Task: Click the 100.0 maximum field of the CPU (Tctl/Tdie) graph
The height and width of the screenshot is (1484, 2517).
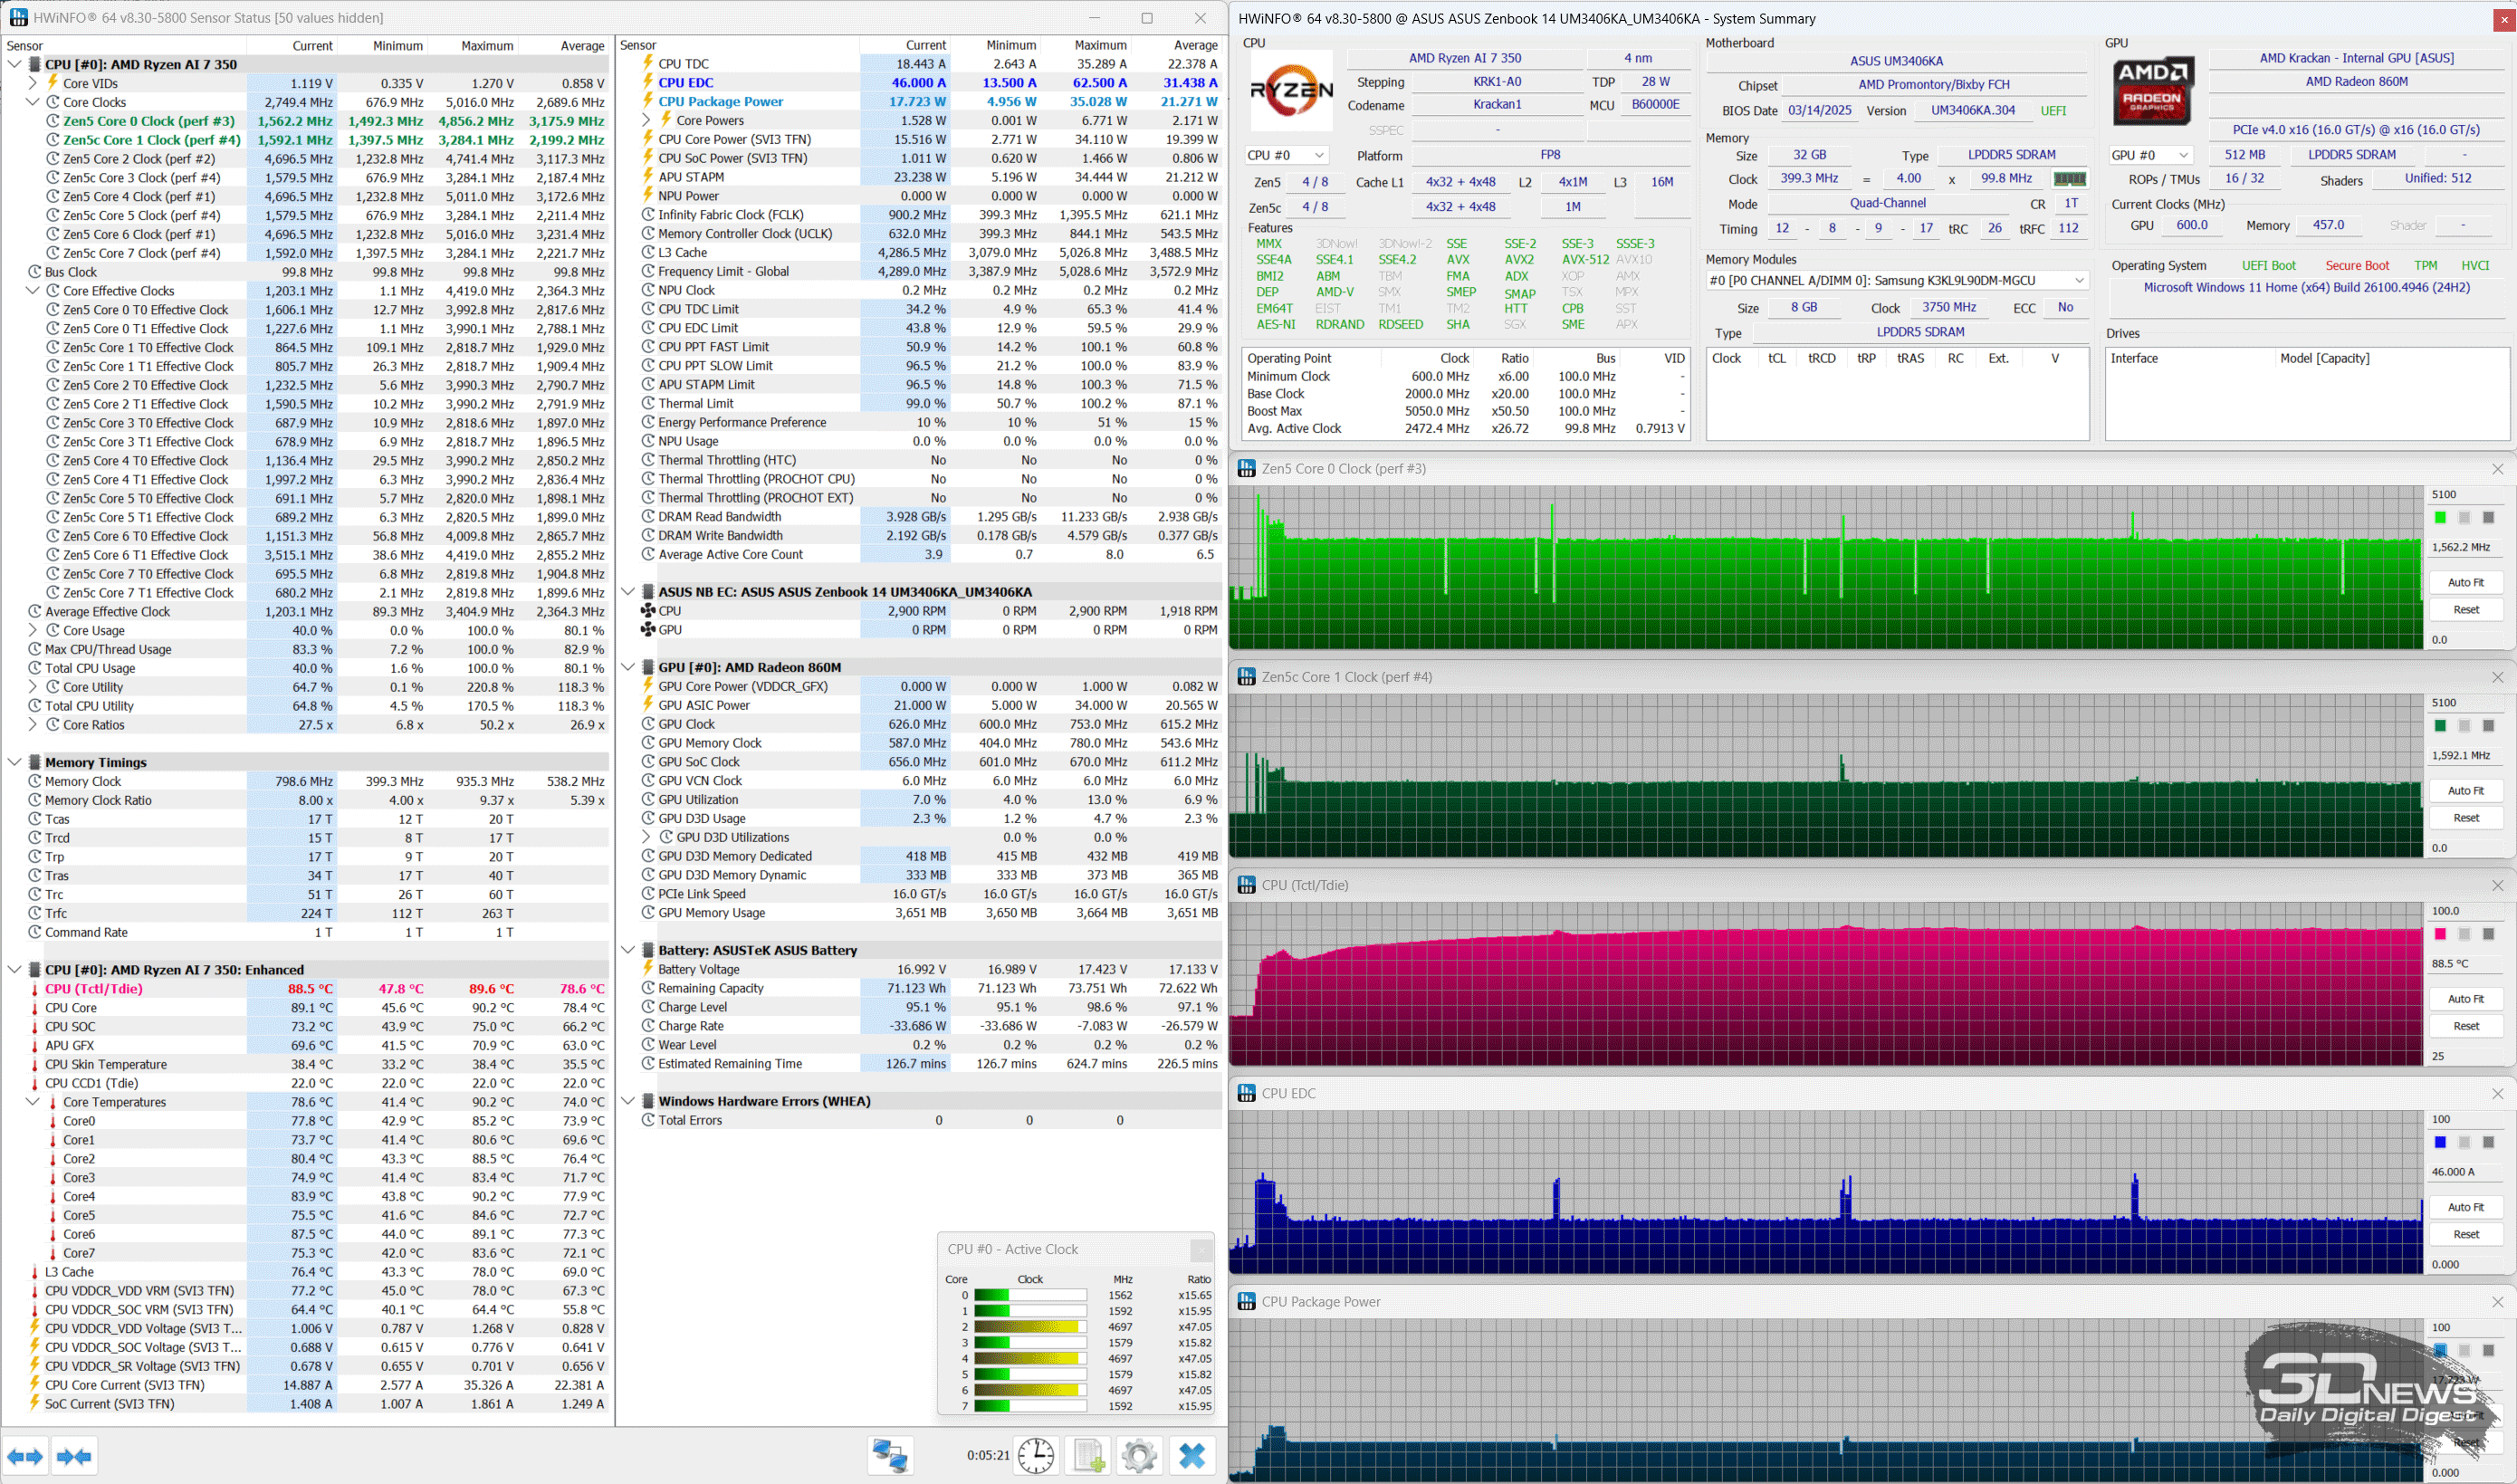Action: click(x=2465, y=911)
